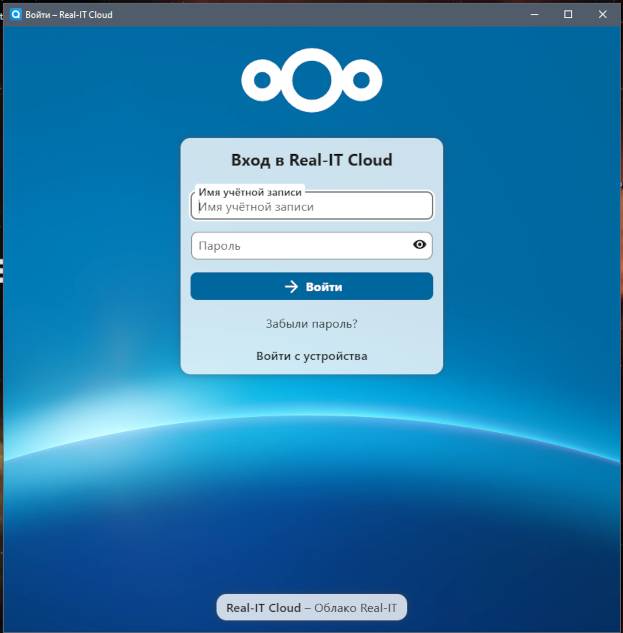Open the Real-IT Cloud footer link
The width and height of the screenshot is (623, 633).
click(264, 608)
